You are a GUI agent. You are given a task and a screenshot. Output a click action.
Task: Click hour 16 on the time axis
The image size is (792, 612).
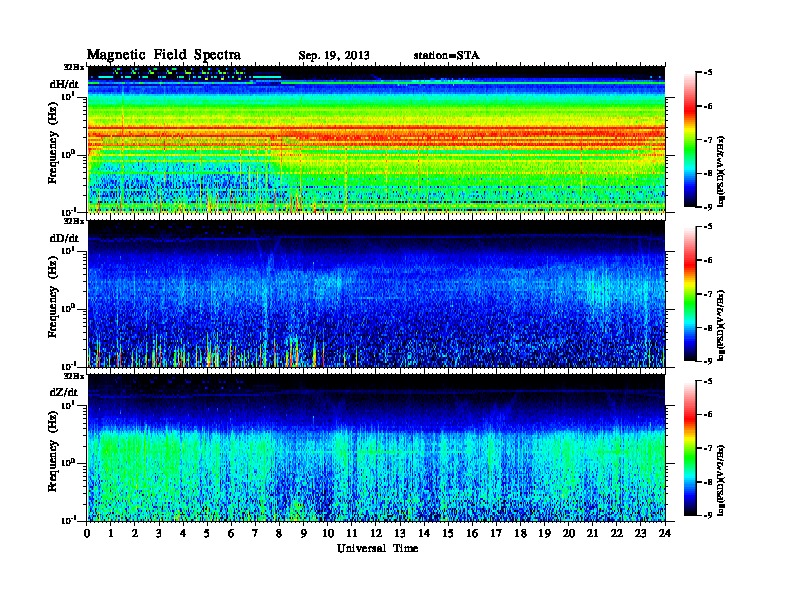click(472, 534)
